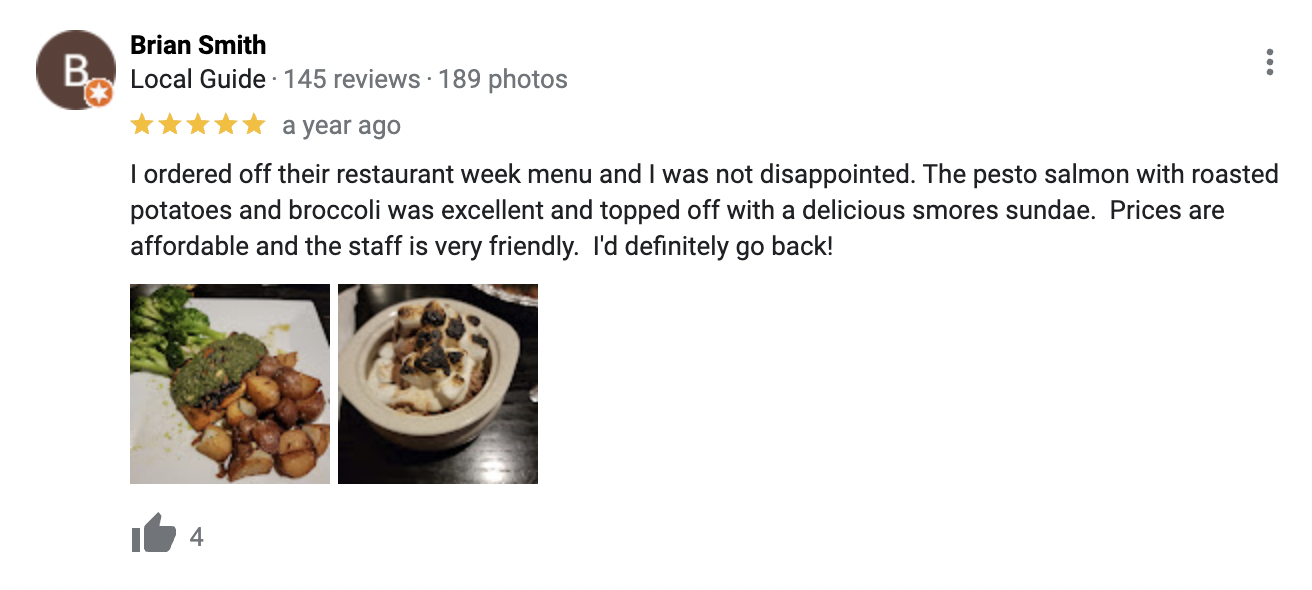Click the third yellow rating star
Image resolution: width=1312 pixels, height=590 pixels.
[198, 125]
